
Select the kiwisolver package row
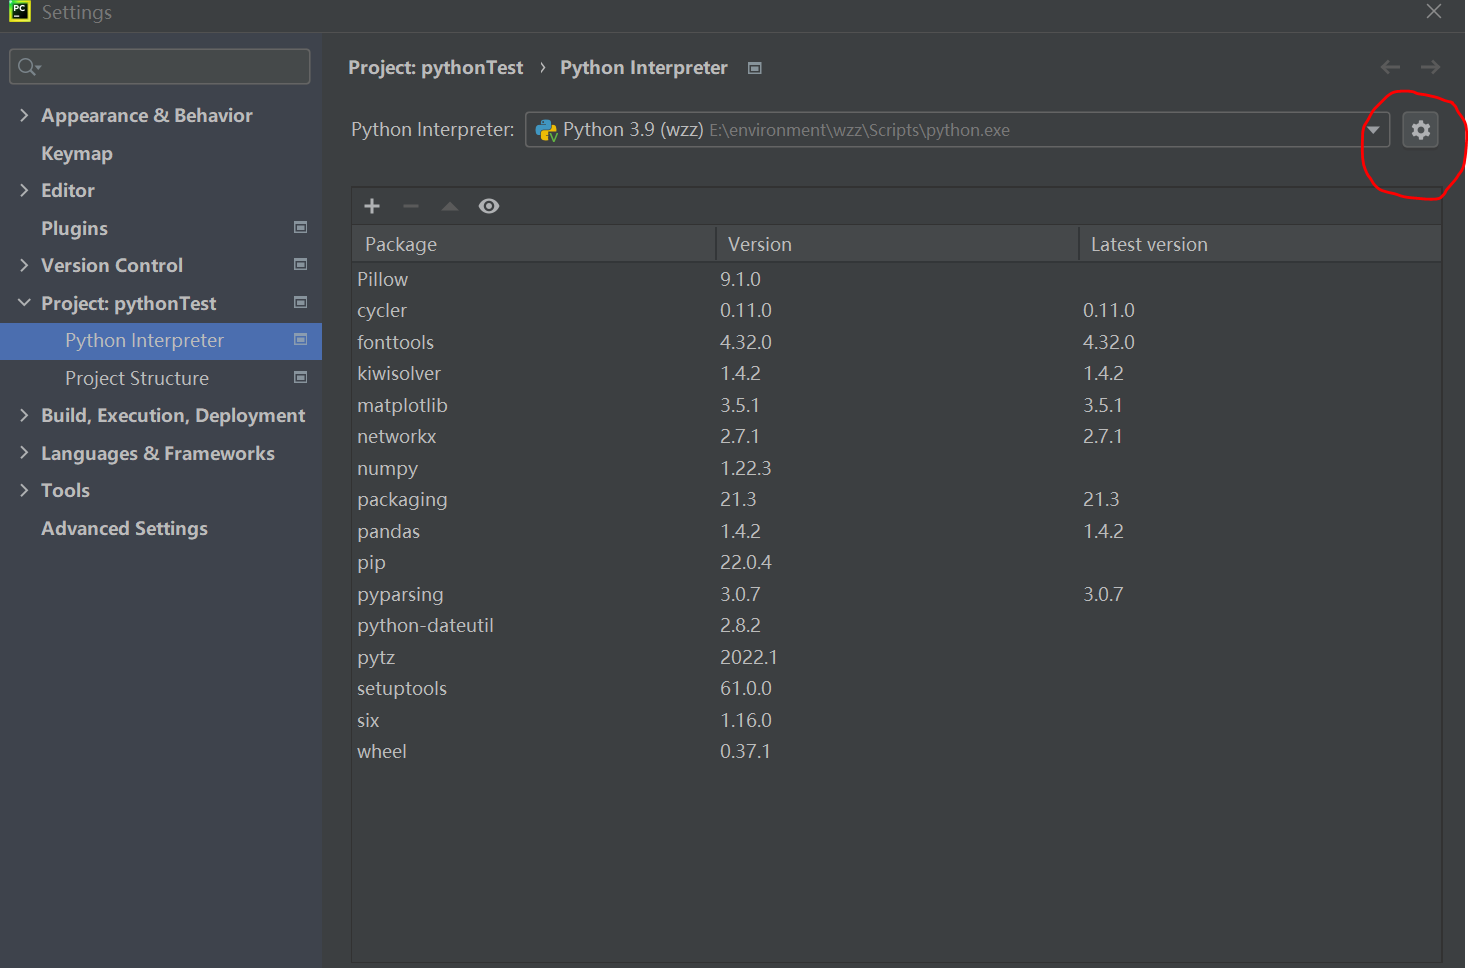[896, 373]
